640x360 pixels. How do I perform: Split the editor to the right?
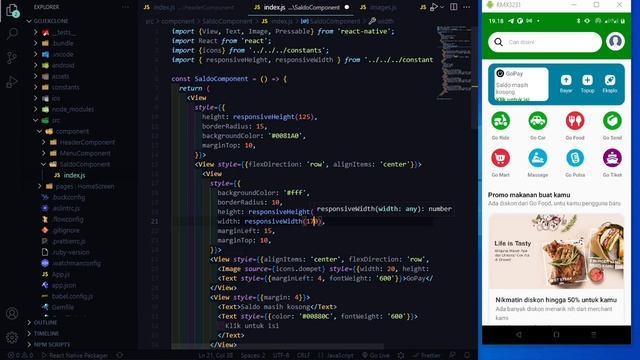pyautogui.click(x=453, y=7)
